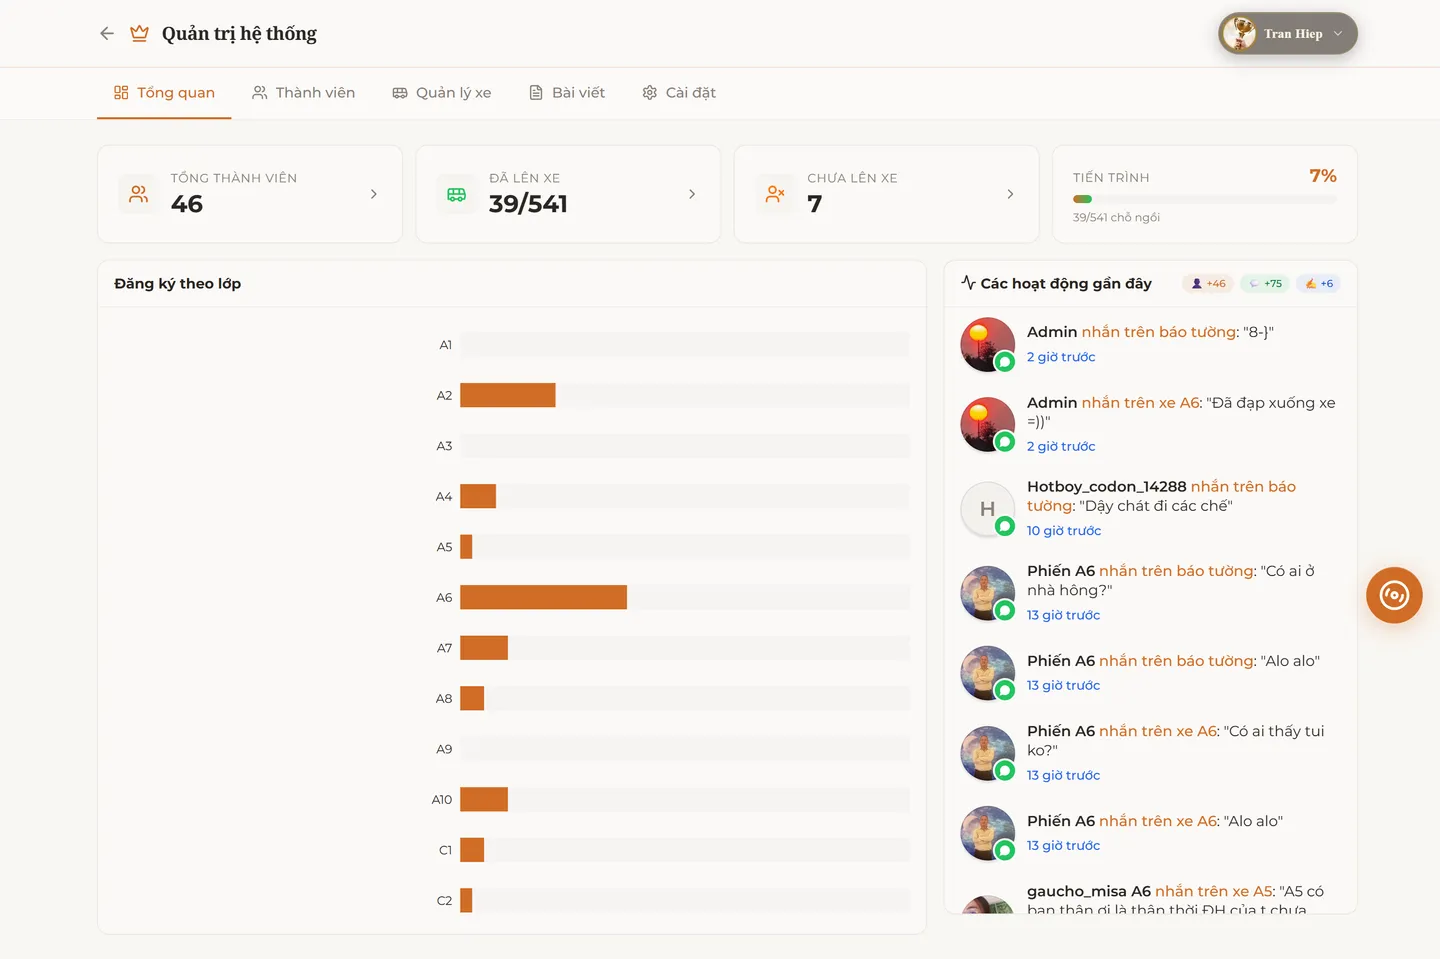Click the back arrow icon
1440x959 pixels.
tap(107, 34)
